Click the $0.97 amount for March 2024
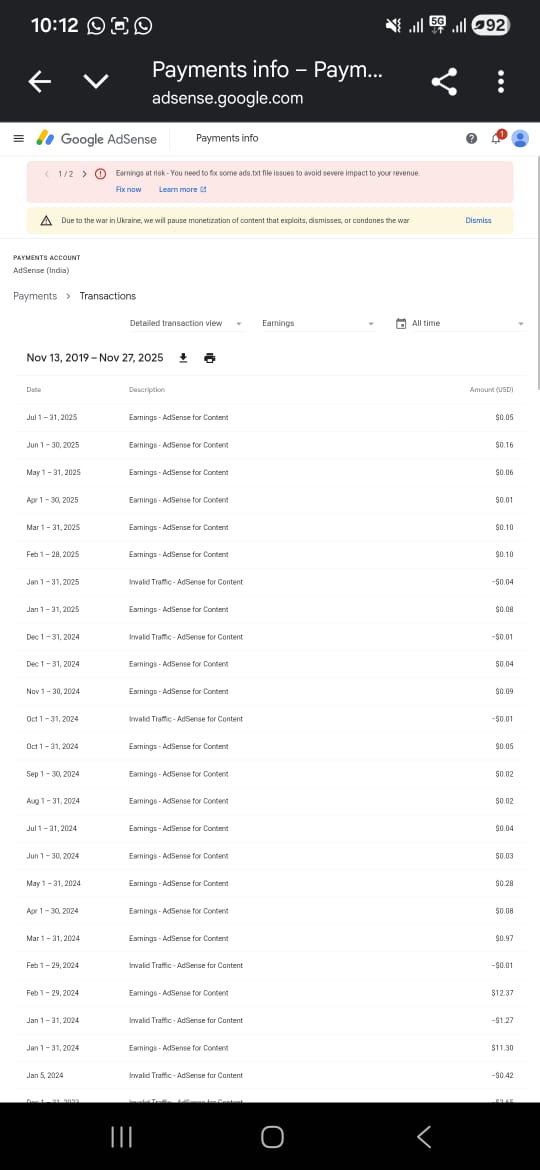 [x=504, y=938]
